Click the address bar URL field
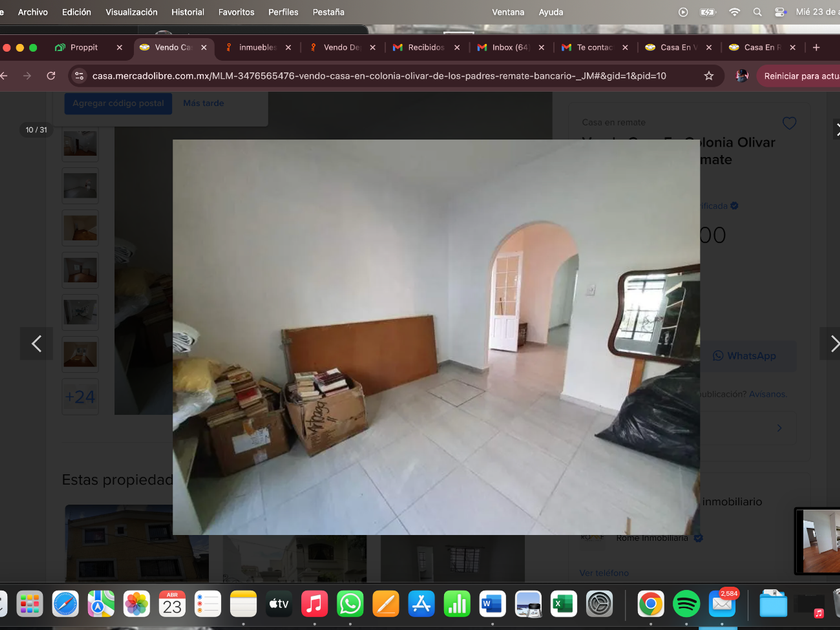Viewport: 840px width, 630px height. 380,76
